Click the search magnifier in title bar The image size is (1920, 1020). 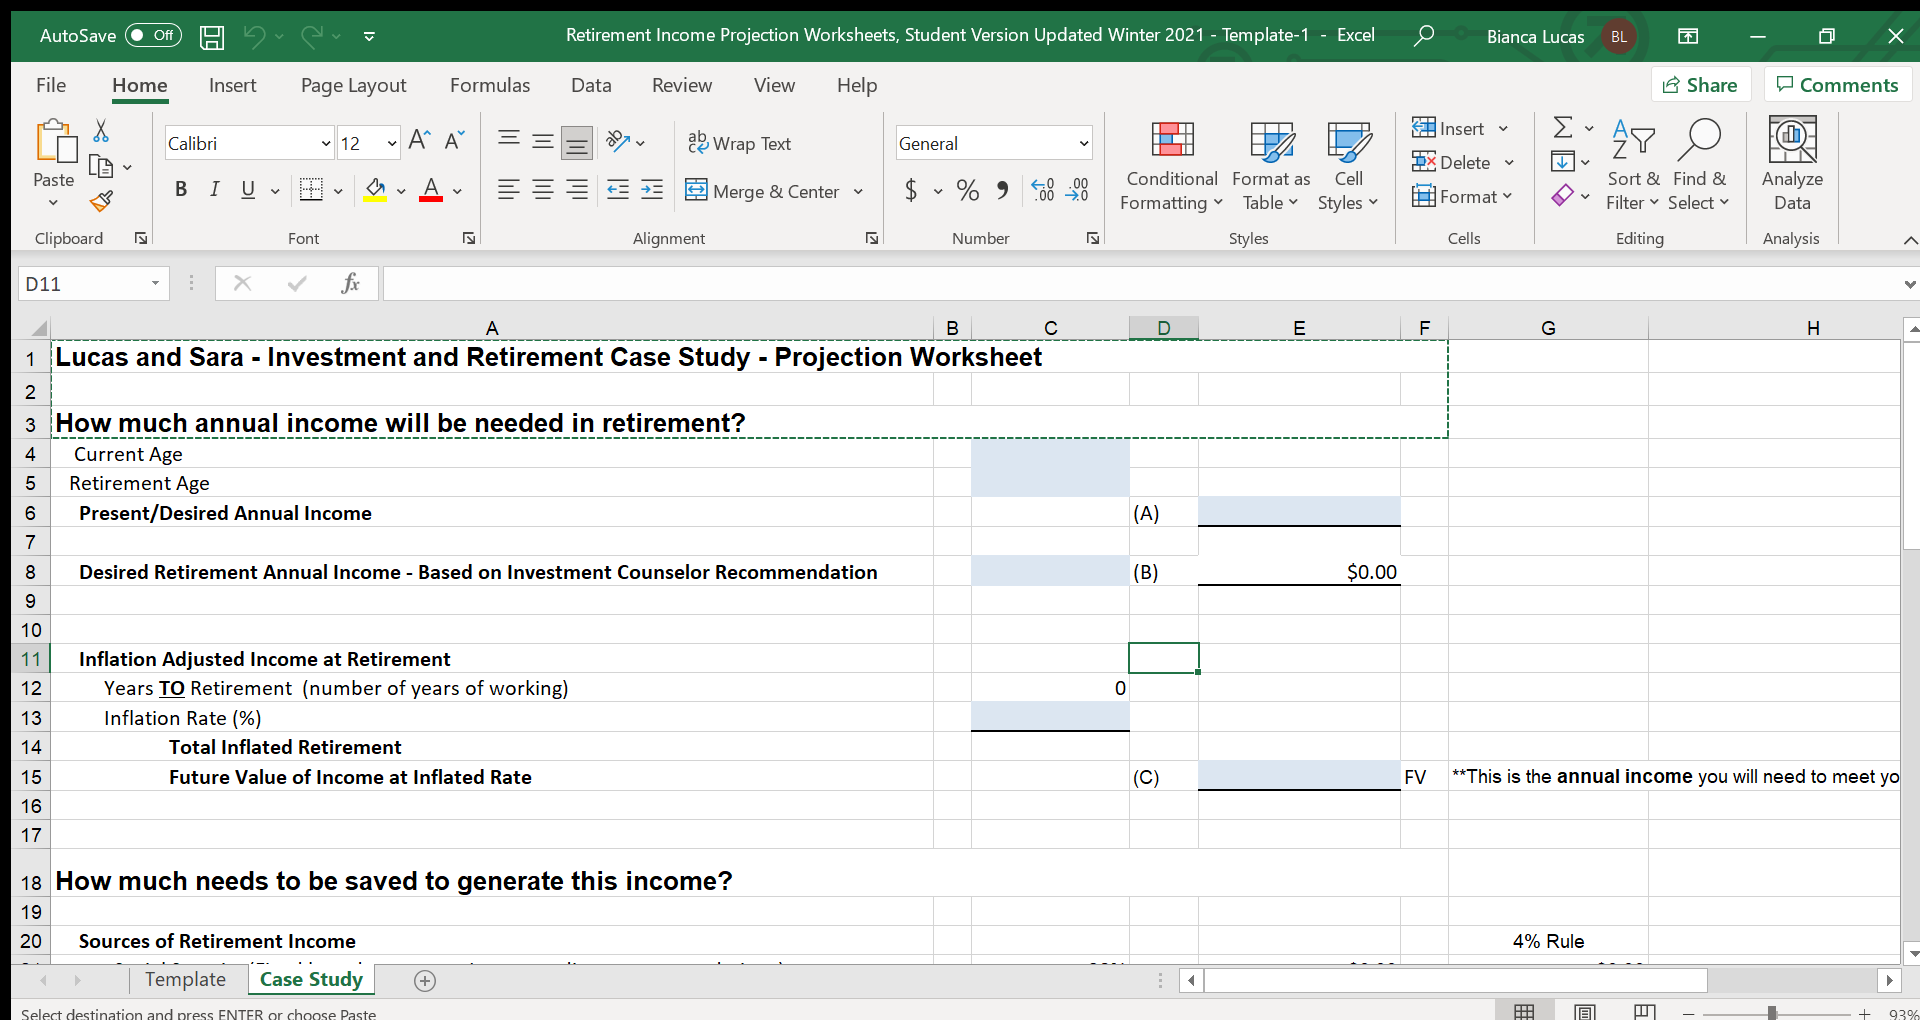(x=1424, y=36)
